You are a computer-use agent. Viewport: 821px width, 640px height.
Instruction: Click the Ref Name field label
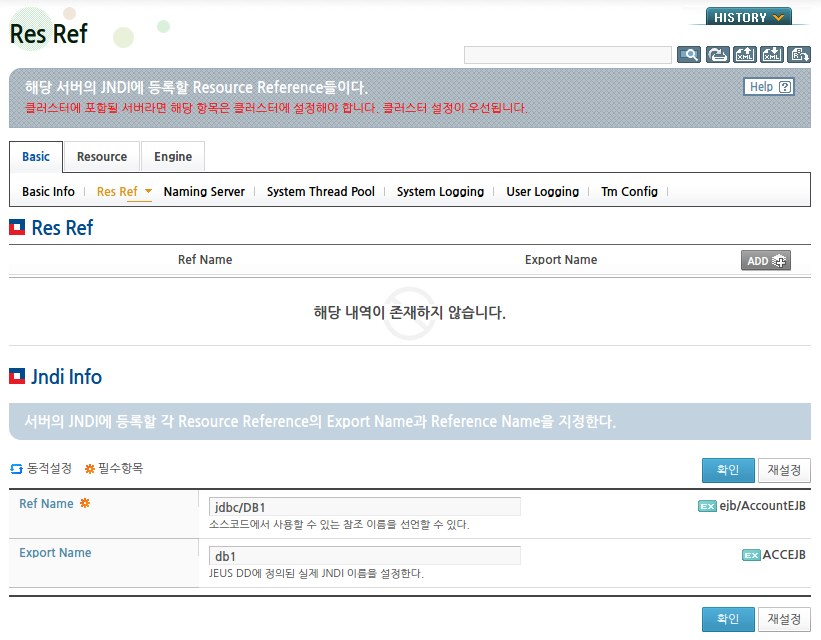coord(46,504)
